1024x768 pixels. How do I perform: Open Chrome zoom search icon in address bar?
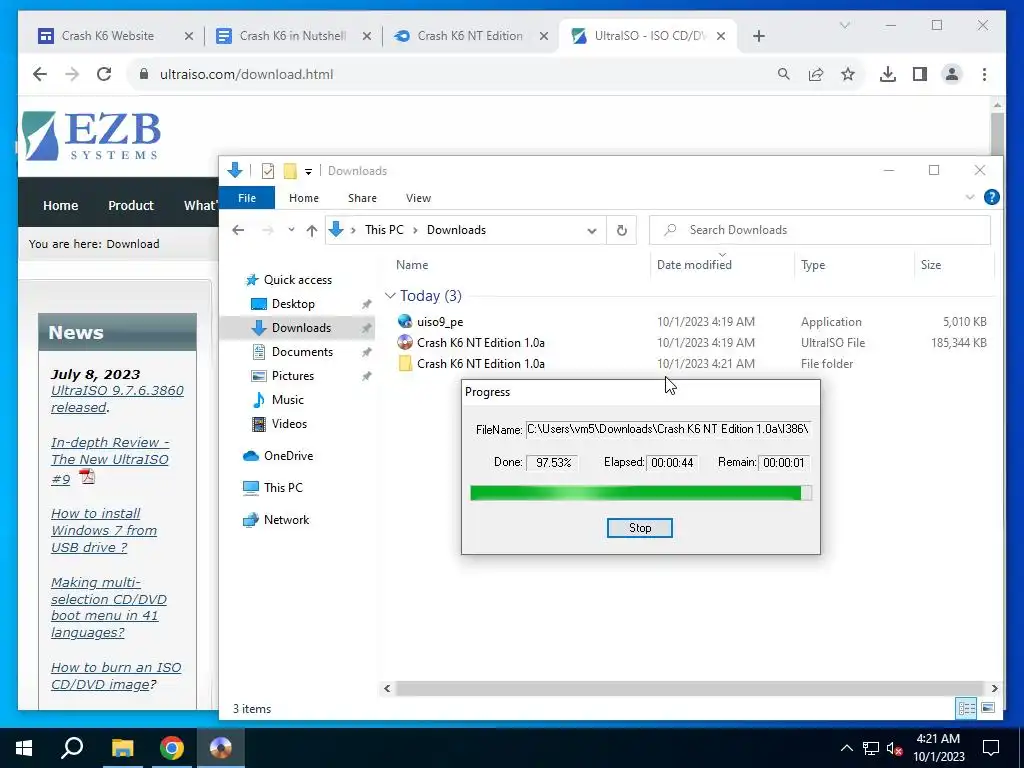784,74
